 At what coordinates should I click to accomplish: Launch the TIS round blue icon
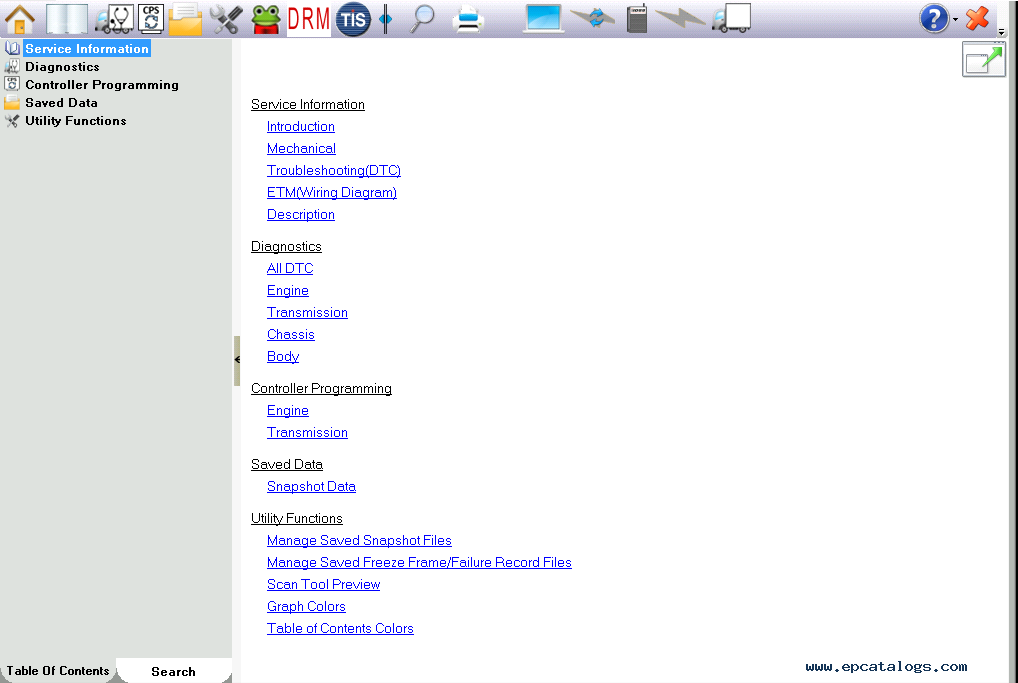pos(353,19)
